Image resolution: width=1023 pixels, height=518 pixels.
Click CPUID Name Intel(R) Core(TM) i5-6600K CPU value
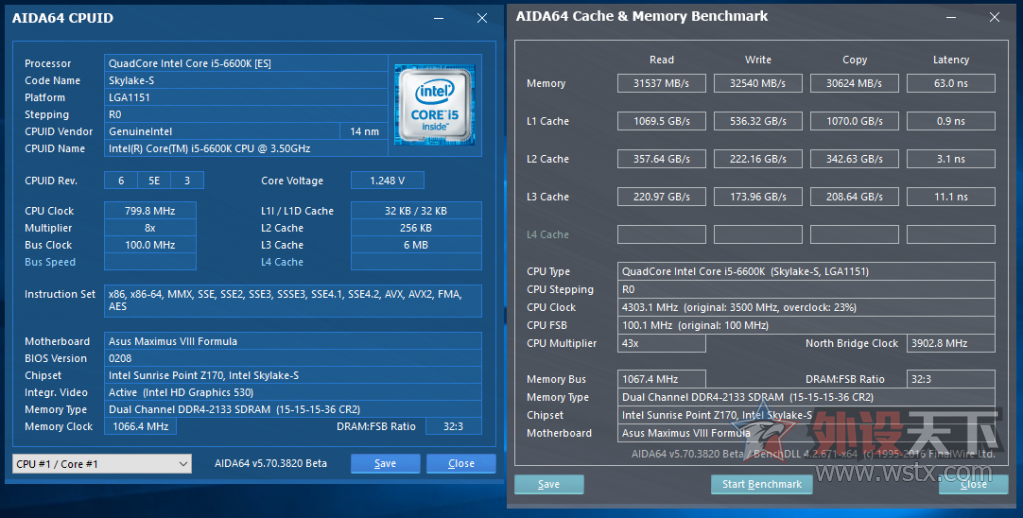pos(246,148)
